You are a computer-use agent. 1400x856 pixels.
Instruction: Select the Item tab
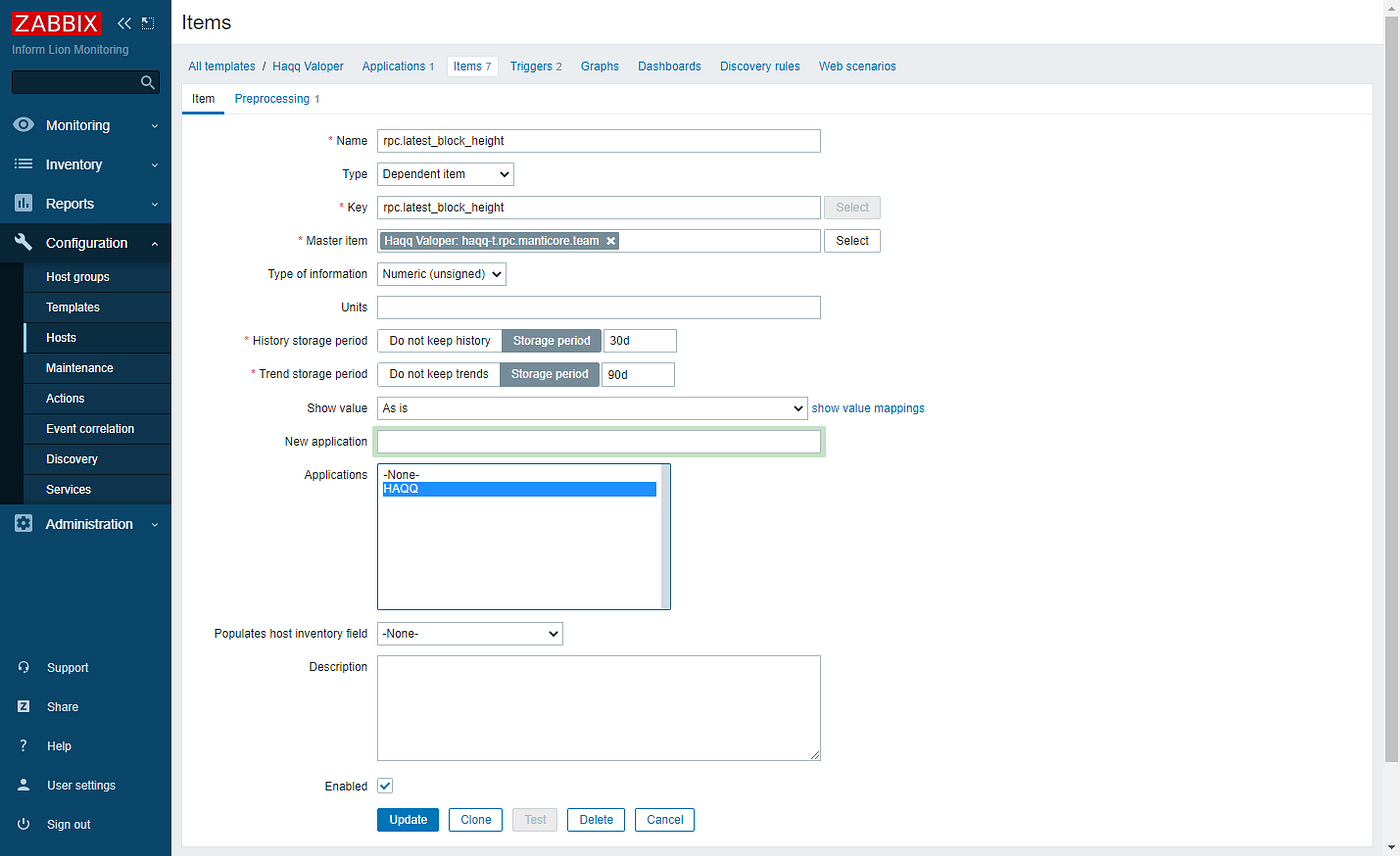point(203,99)
